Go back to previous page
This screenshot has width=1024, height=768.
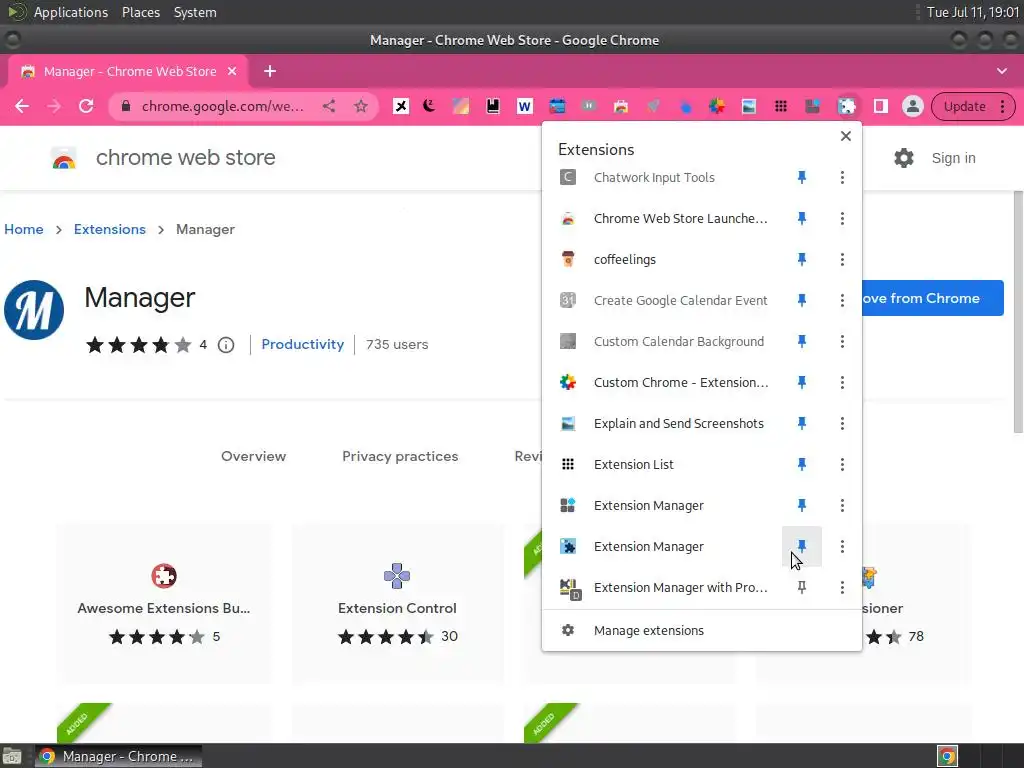point(22,106)
